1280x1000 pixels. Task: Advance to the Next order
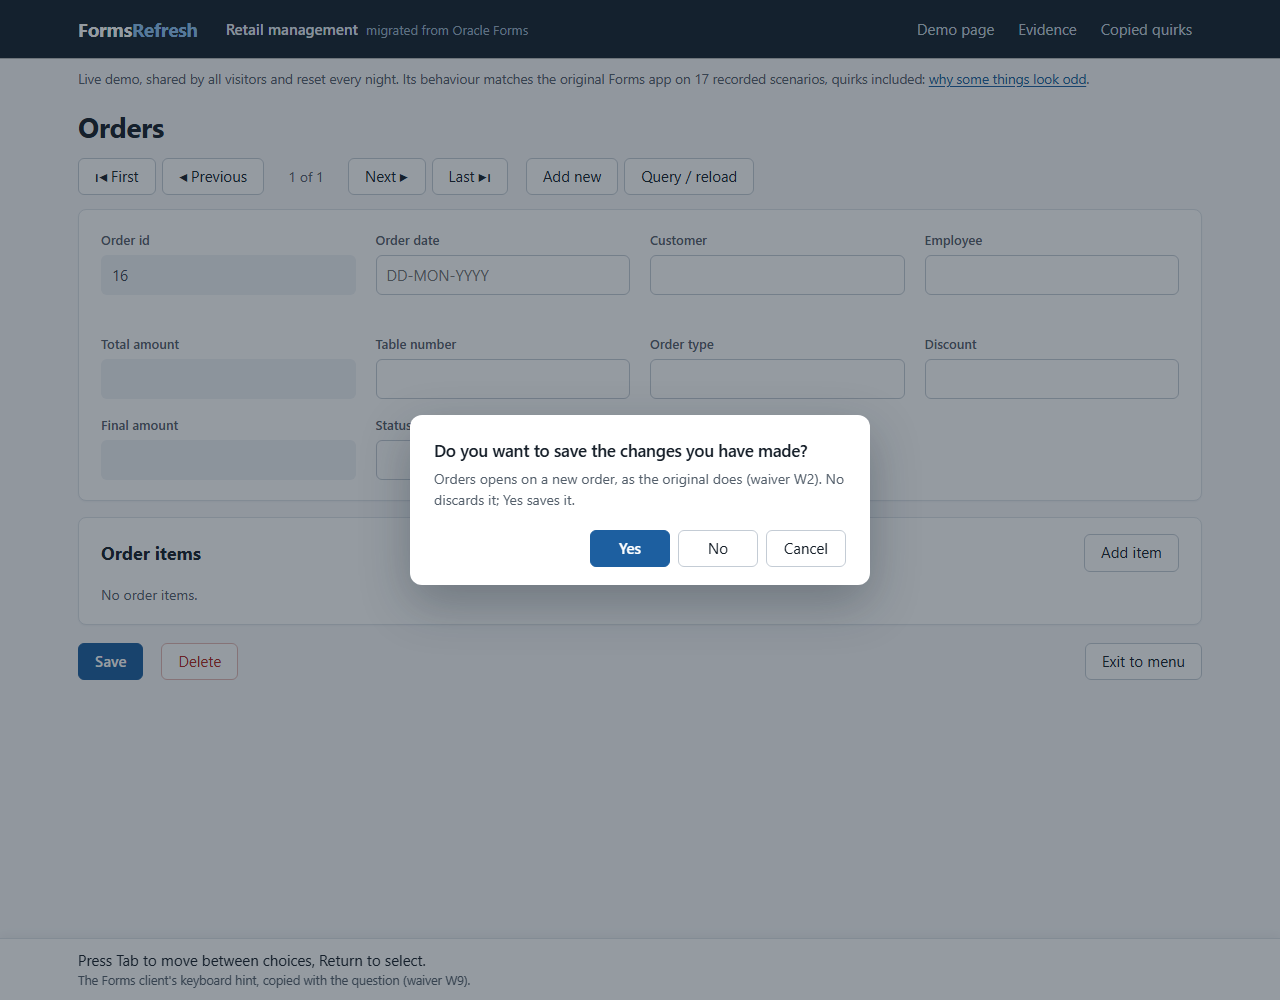click(x=387, y=176)
